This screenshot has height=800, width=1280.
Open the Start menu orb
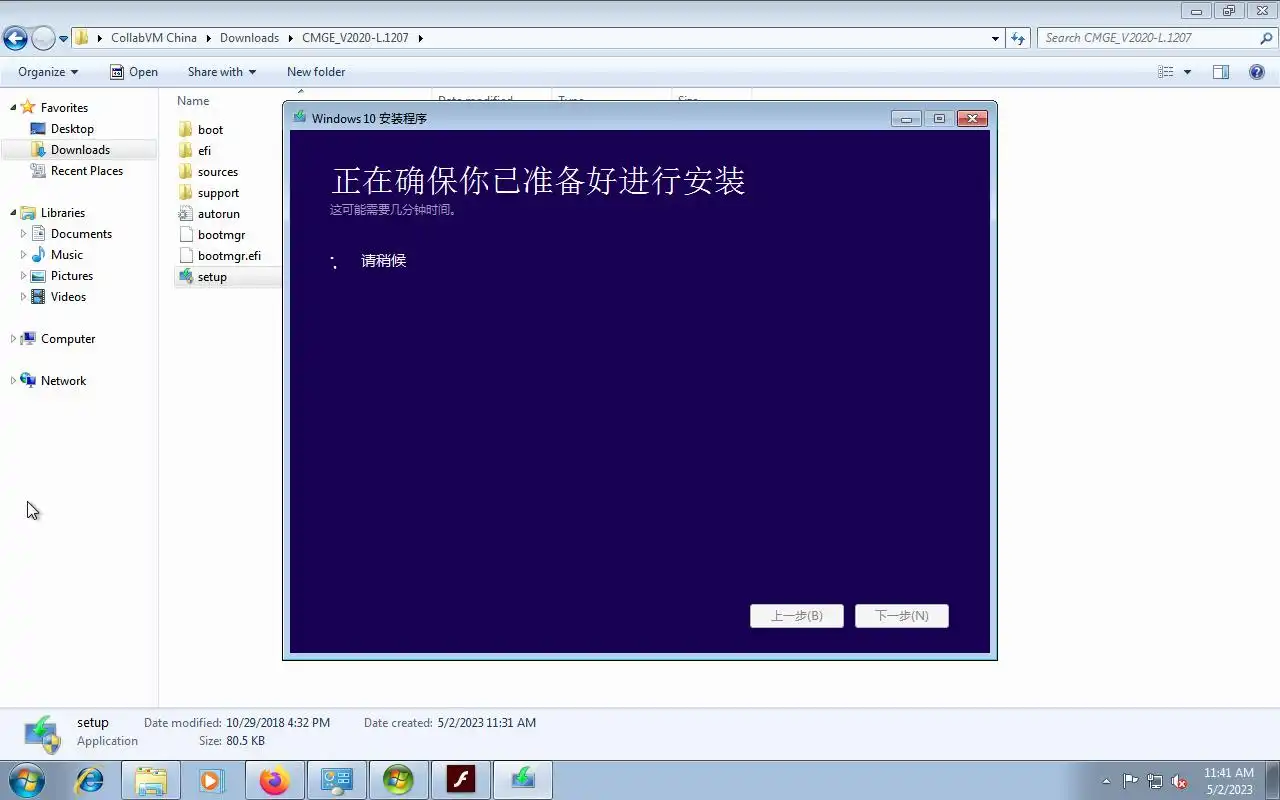click(27, 780)
